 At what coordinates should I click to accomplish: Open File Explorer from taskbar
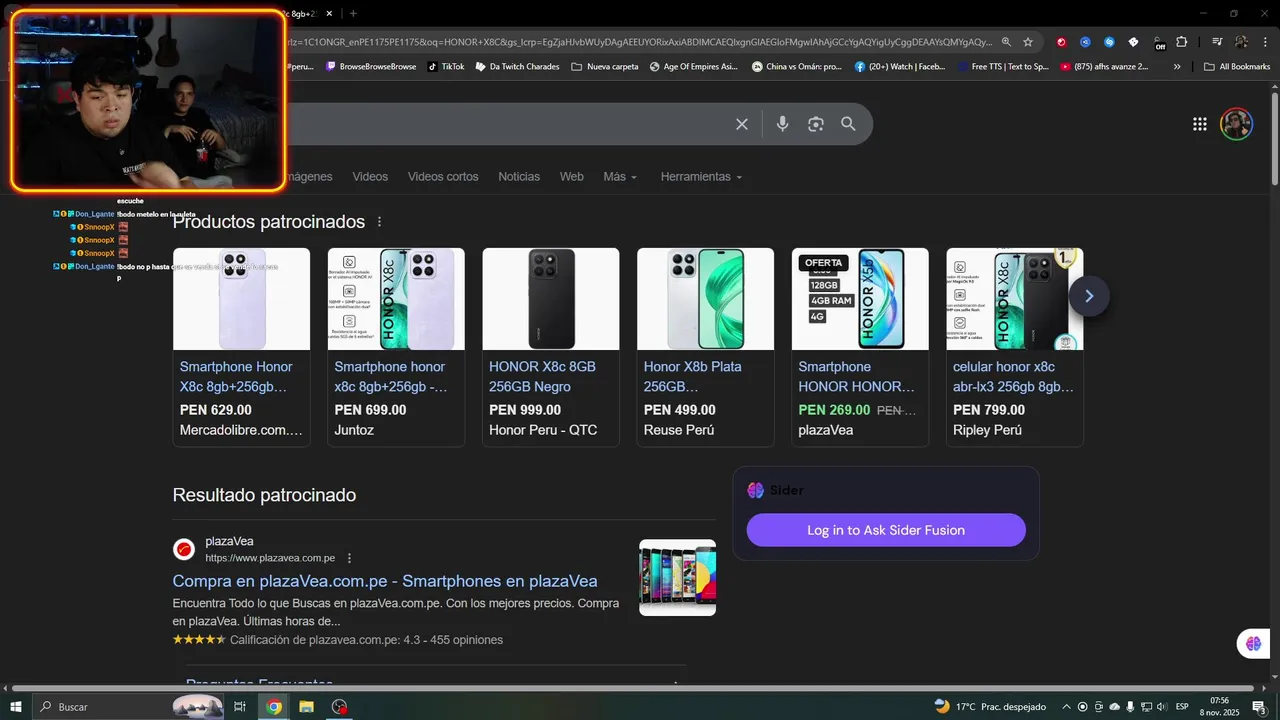tap(306, 707)
